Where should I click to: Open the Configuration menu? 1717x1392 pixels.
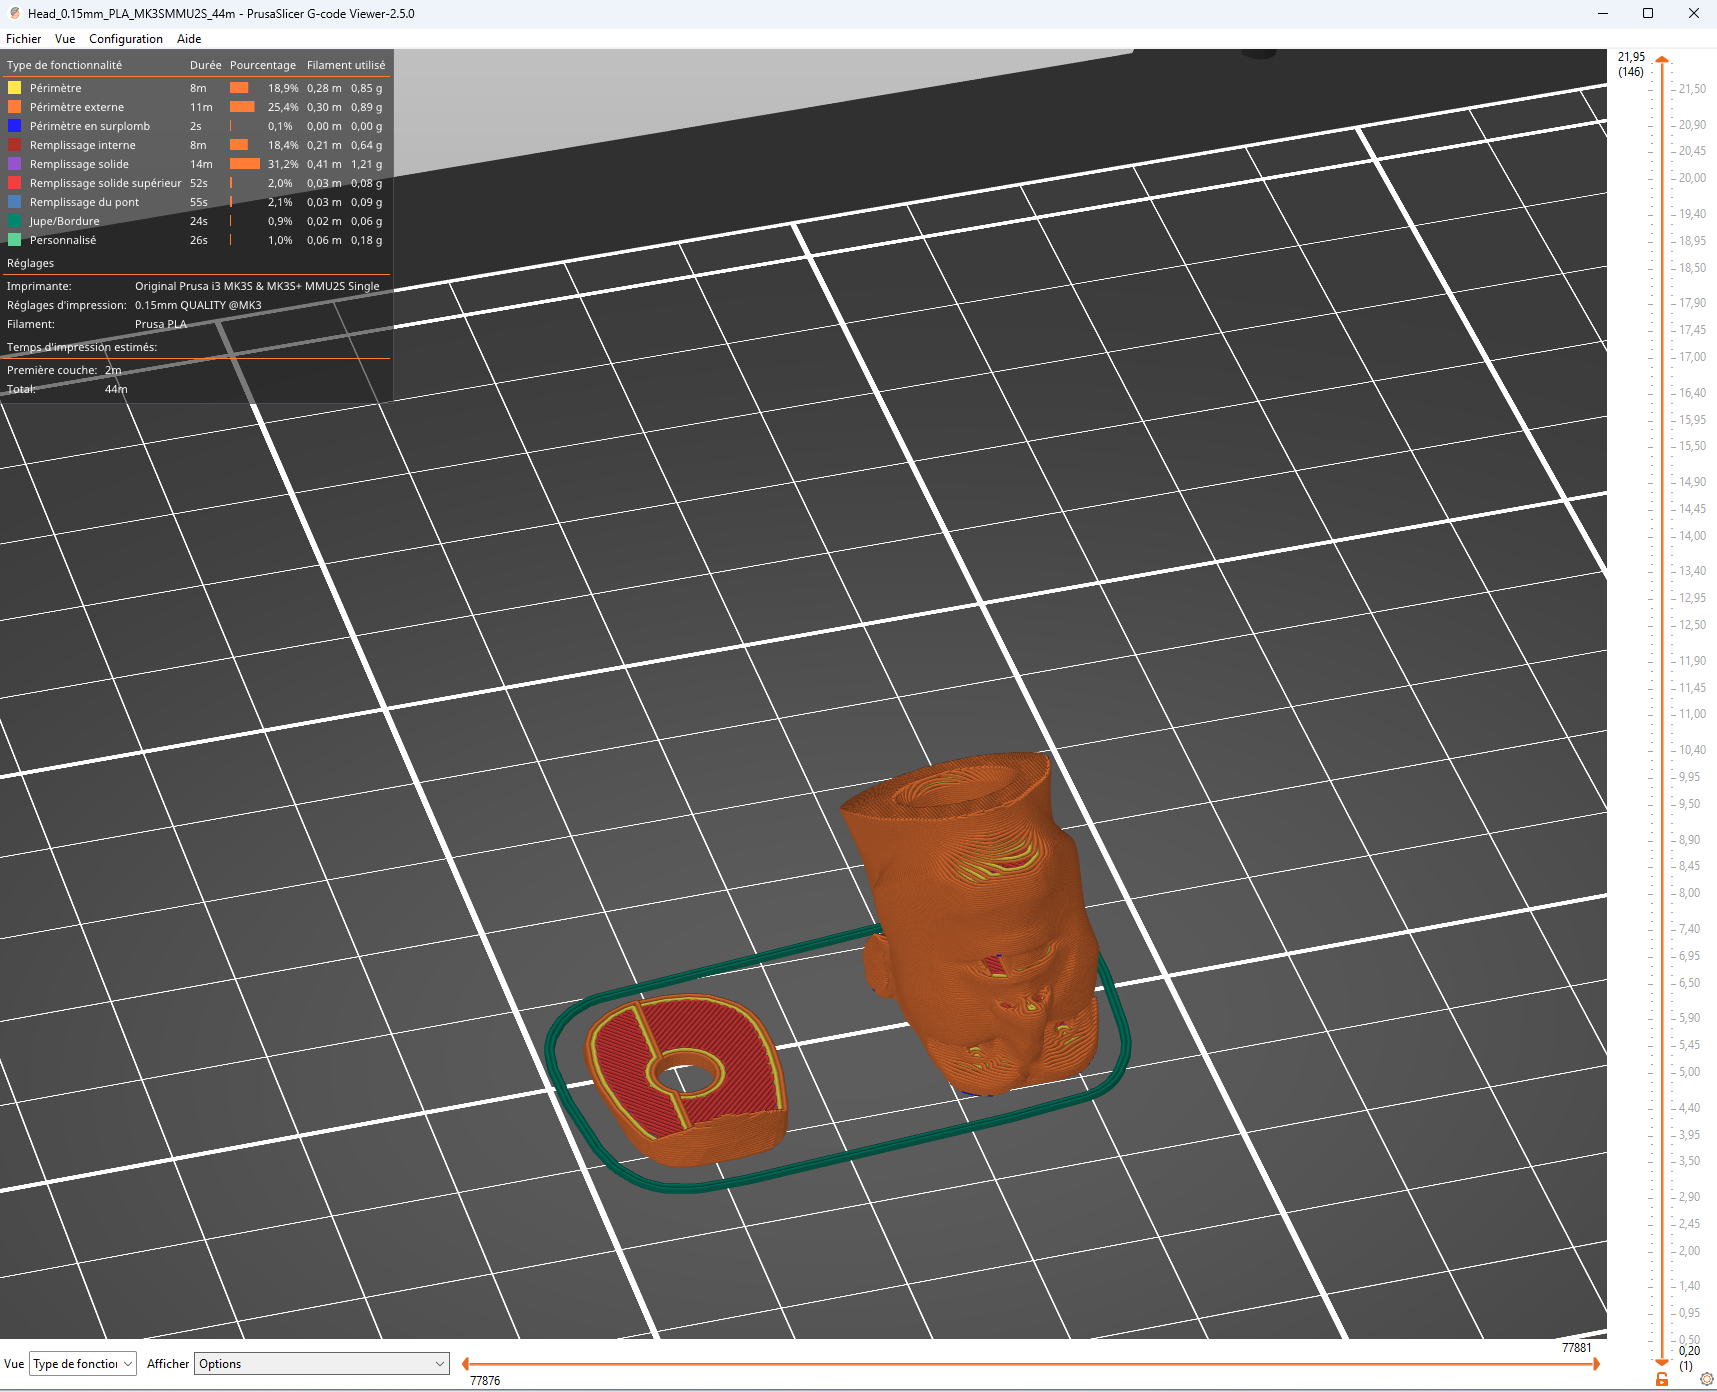coord(125,39)
